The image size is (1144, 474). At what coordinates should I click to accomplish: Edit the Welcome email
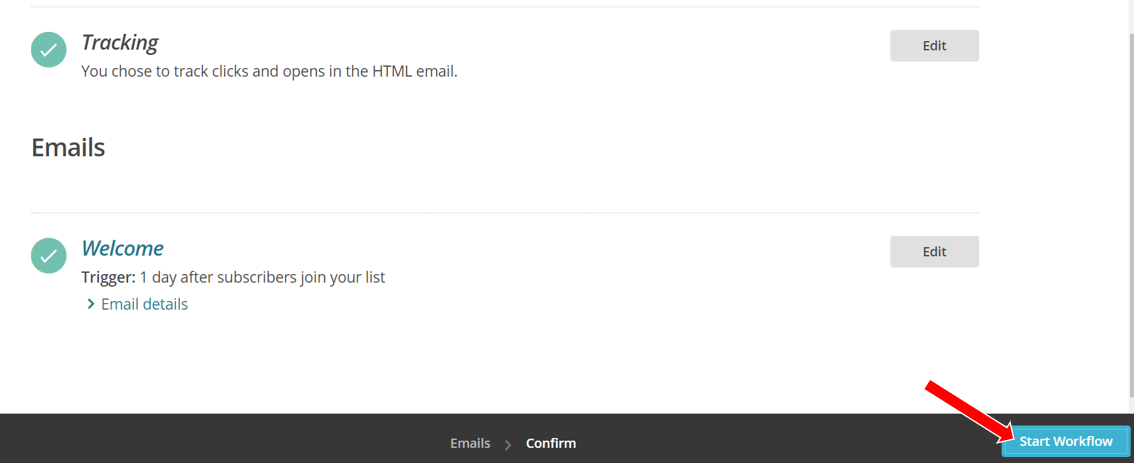(934, 252)
